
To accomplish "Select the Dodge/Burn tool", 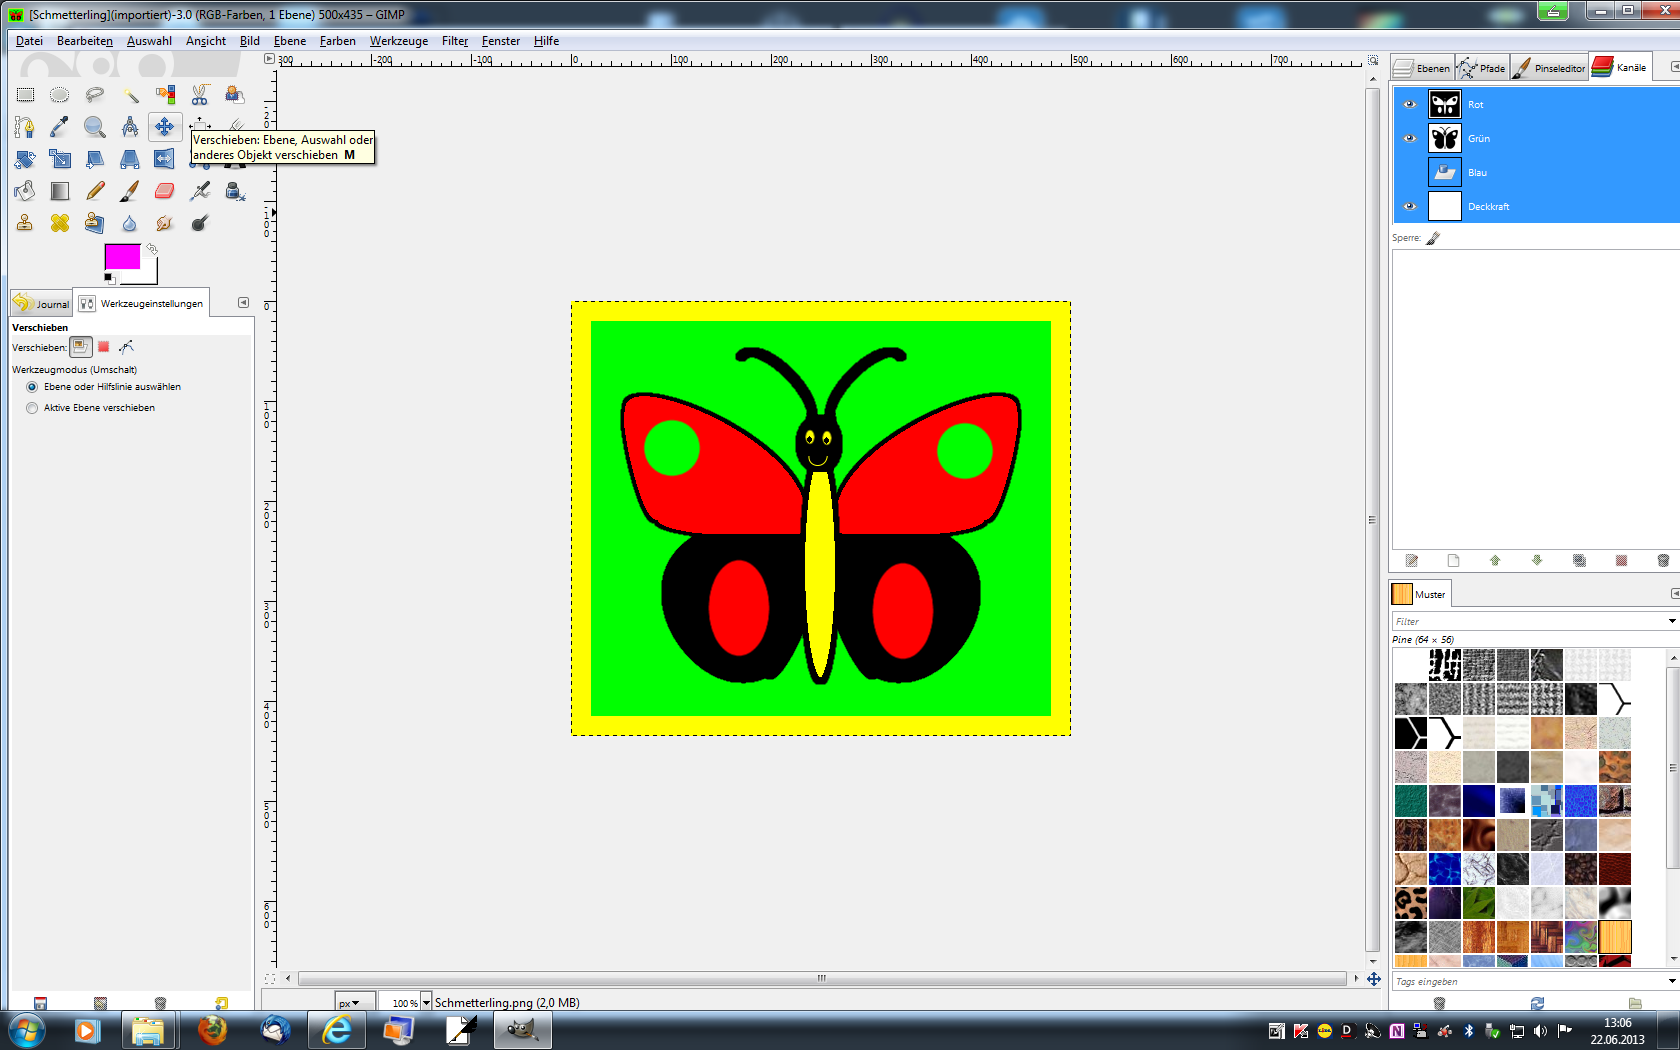I will pos(200,223).
